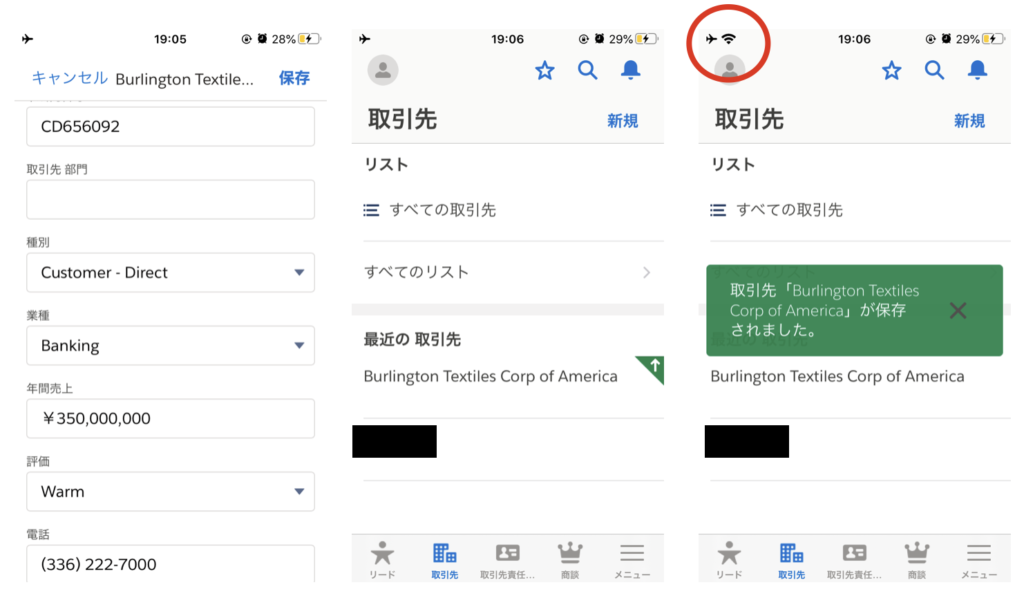Tap the search magnifier in the middle screen

[x=587, y=70]
